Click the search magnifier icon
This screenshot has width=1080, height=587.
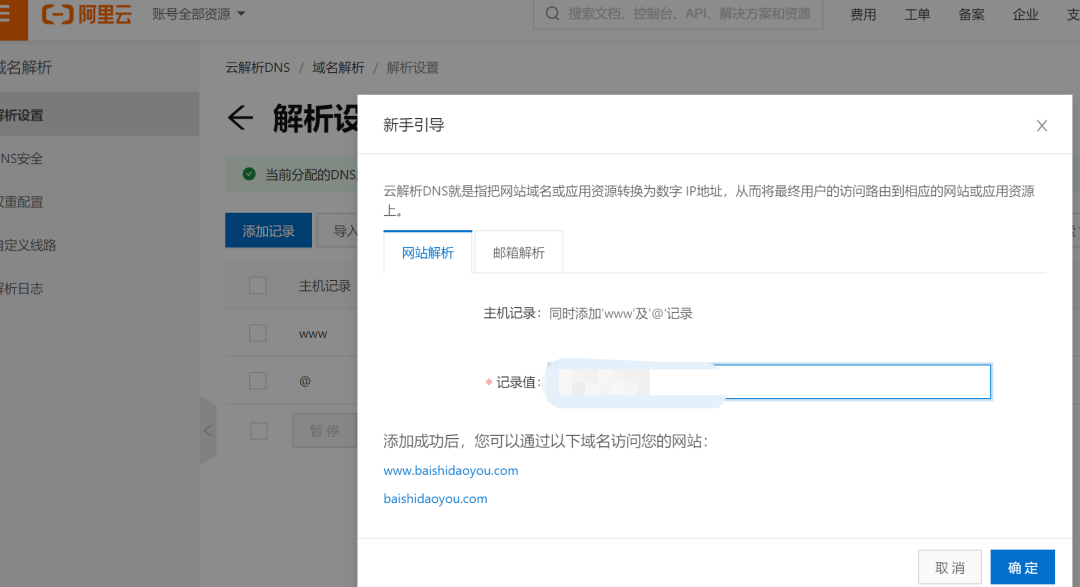[552, 14]
